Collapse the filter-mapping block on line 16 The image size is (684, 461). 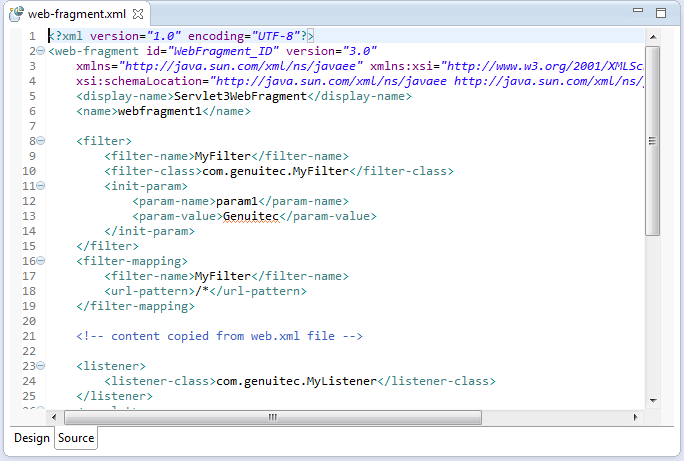coord(40,261)
